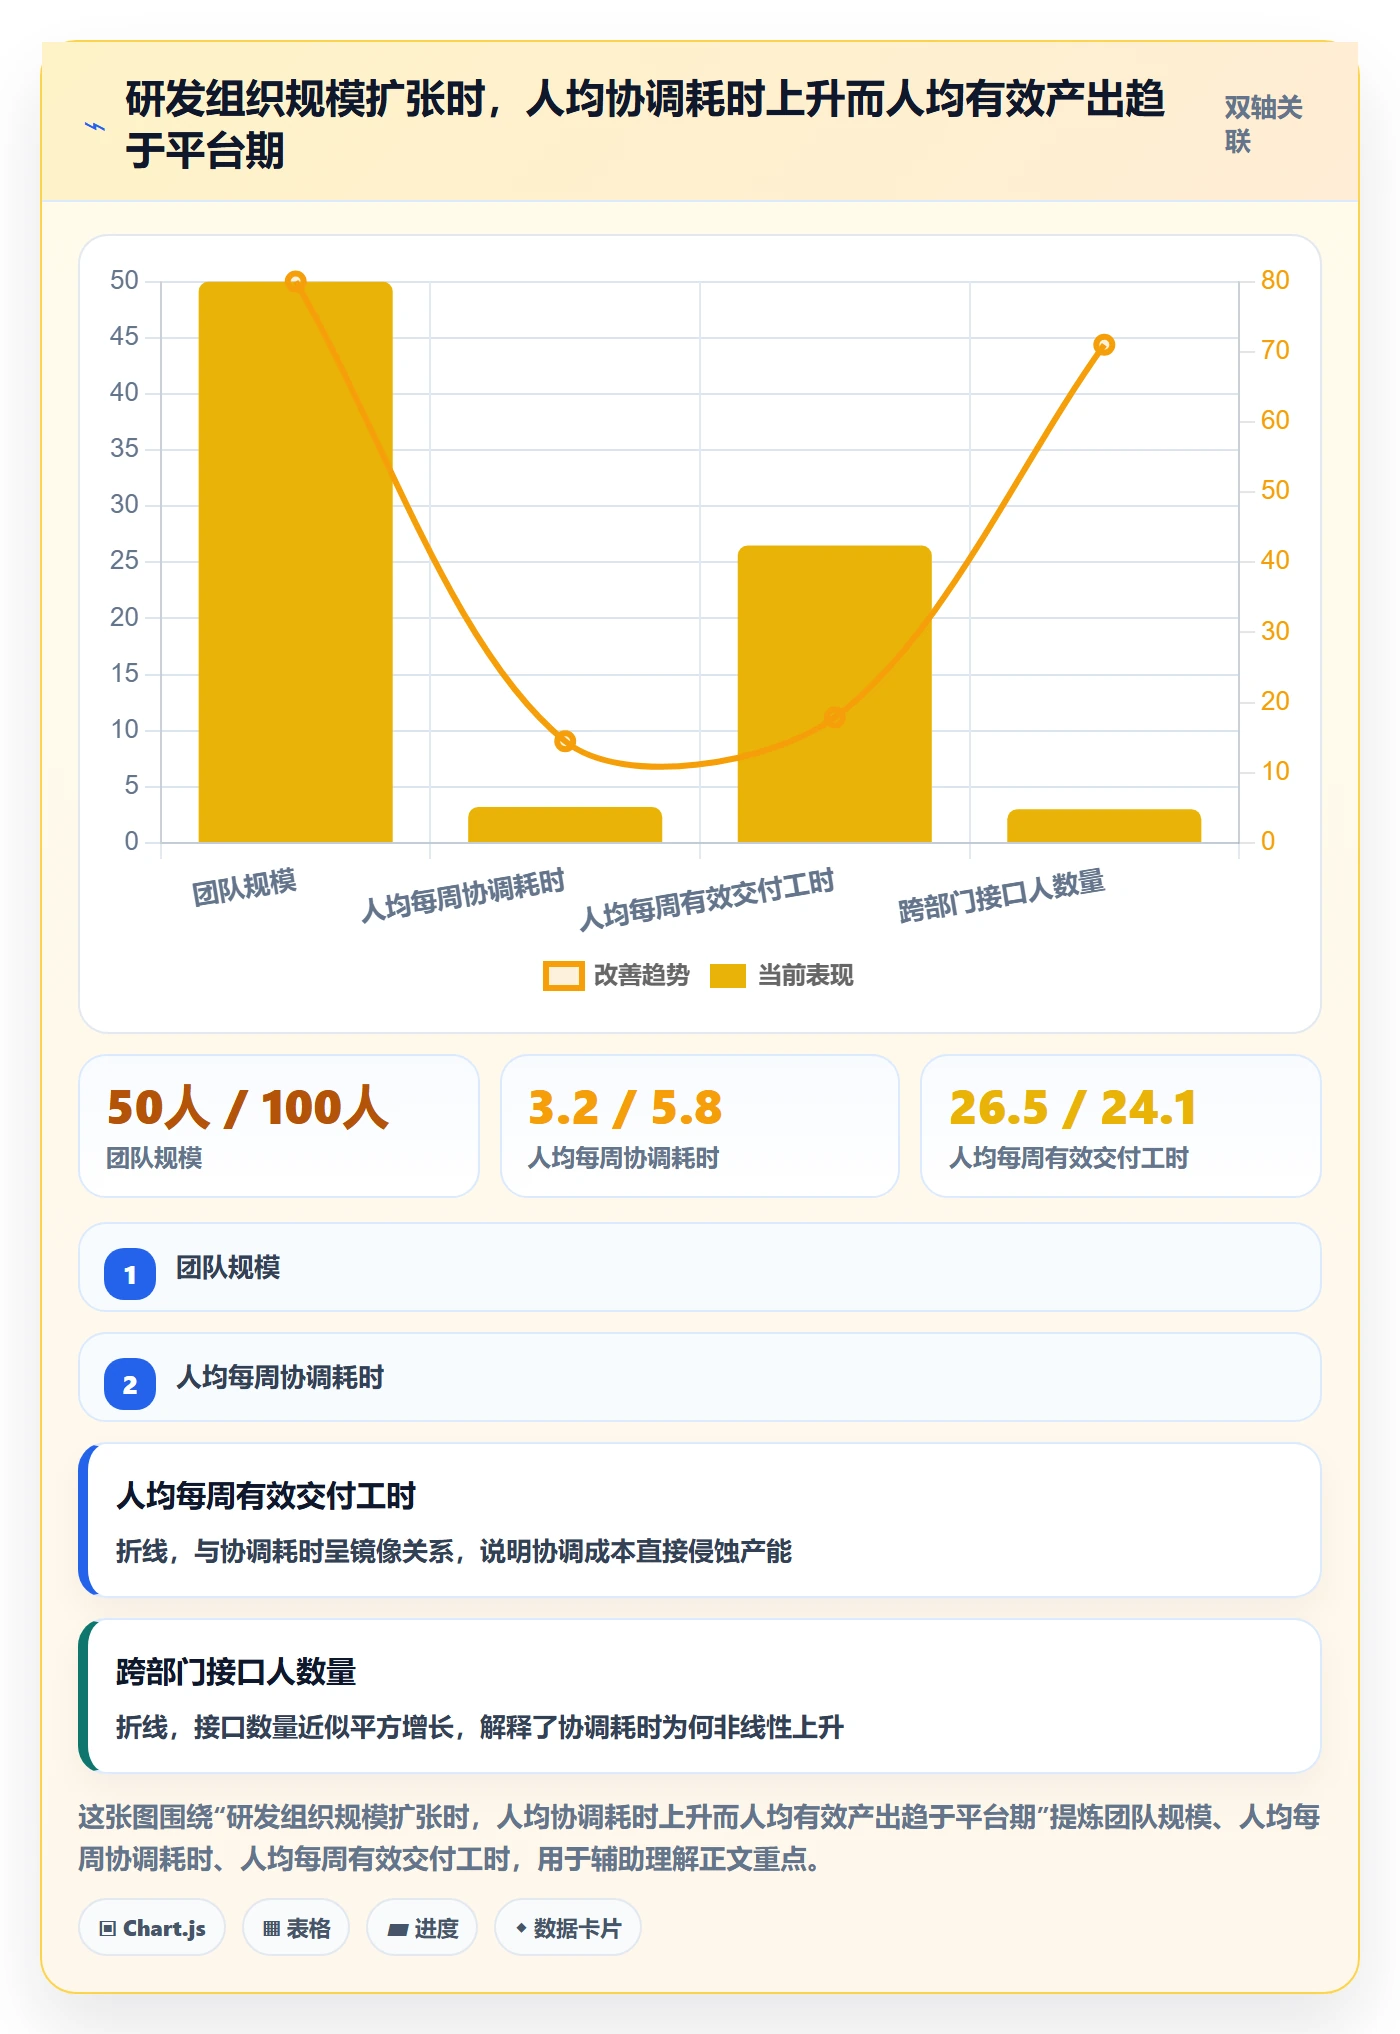Click the lightning bolt icon beside the title

(x=95, y=126)
